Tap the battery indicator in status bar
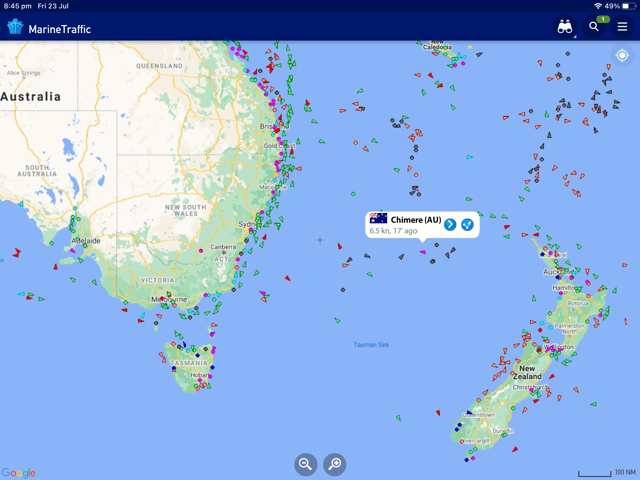The width and height of the screenshot is (640, 480). coord(626,6)
